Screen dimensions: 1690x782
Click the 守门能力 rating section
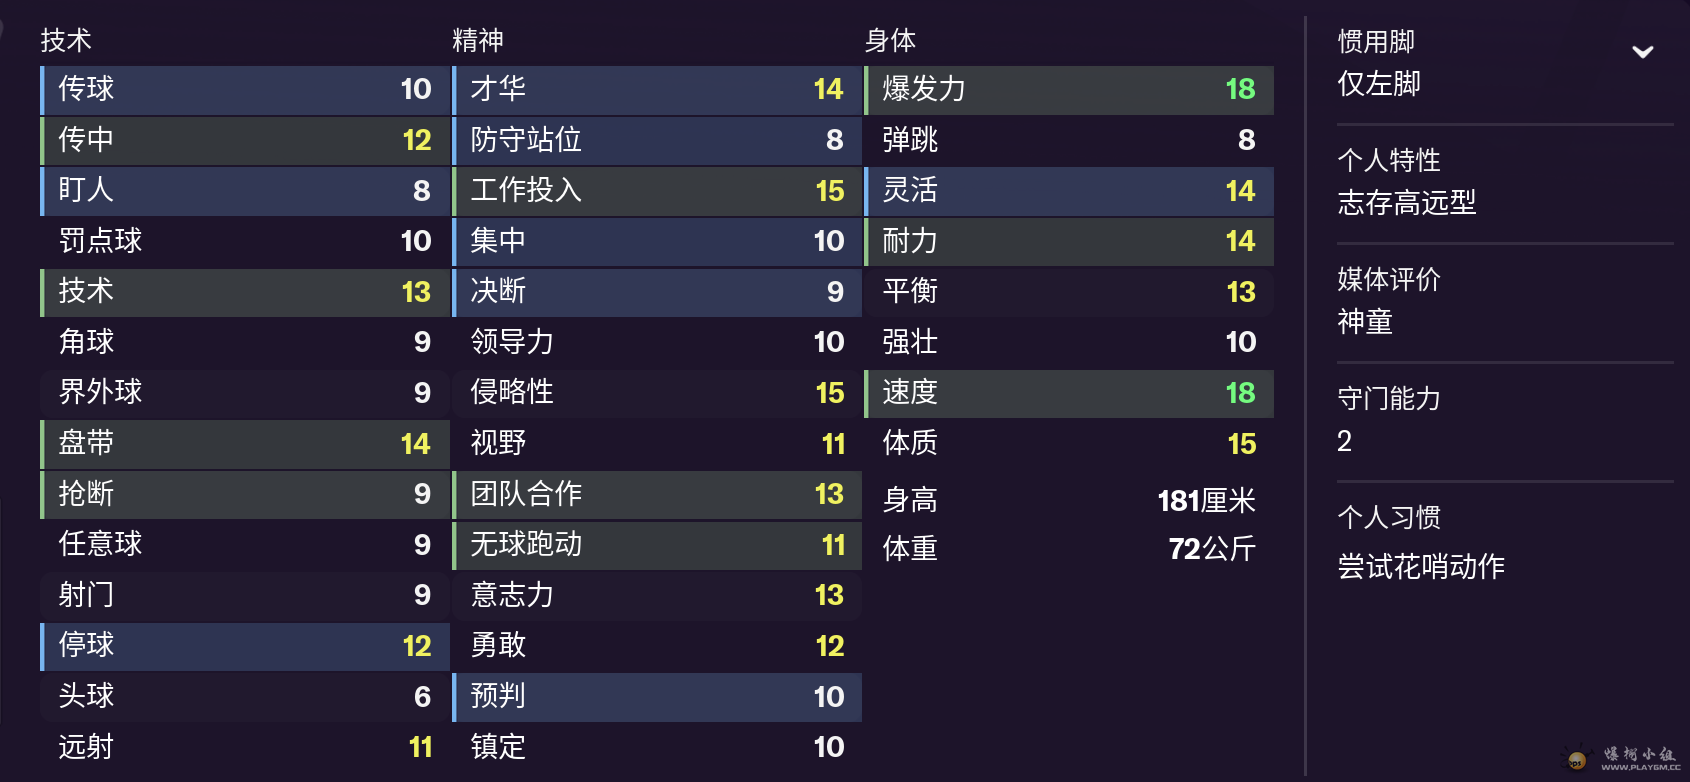point(1505,420)
